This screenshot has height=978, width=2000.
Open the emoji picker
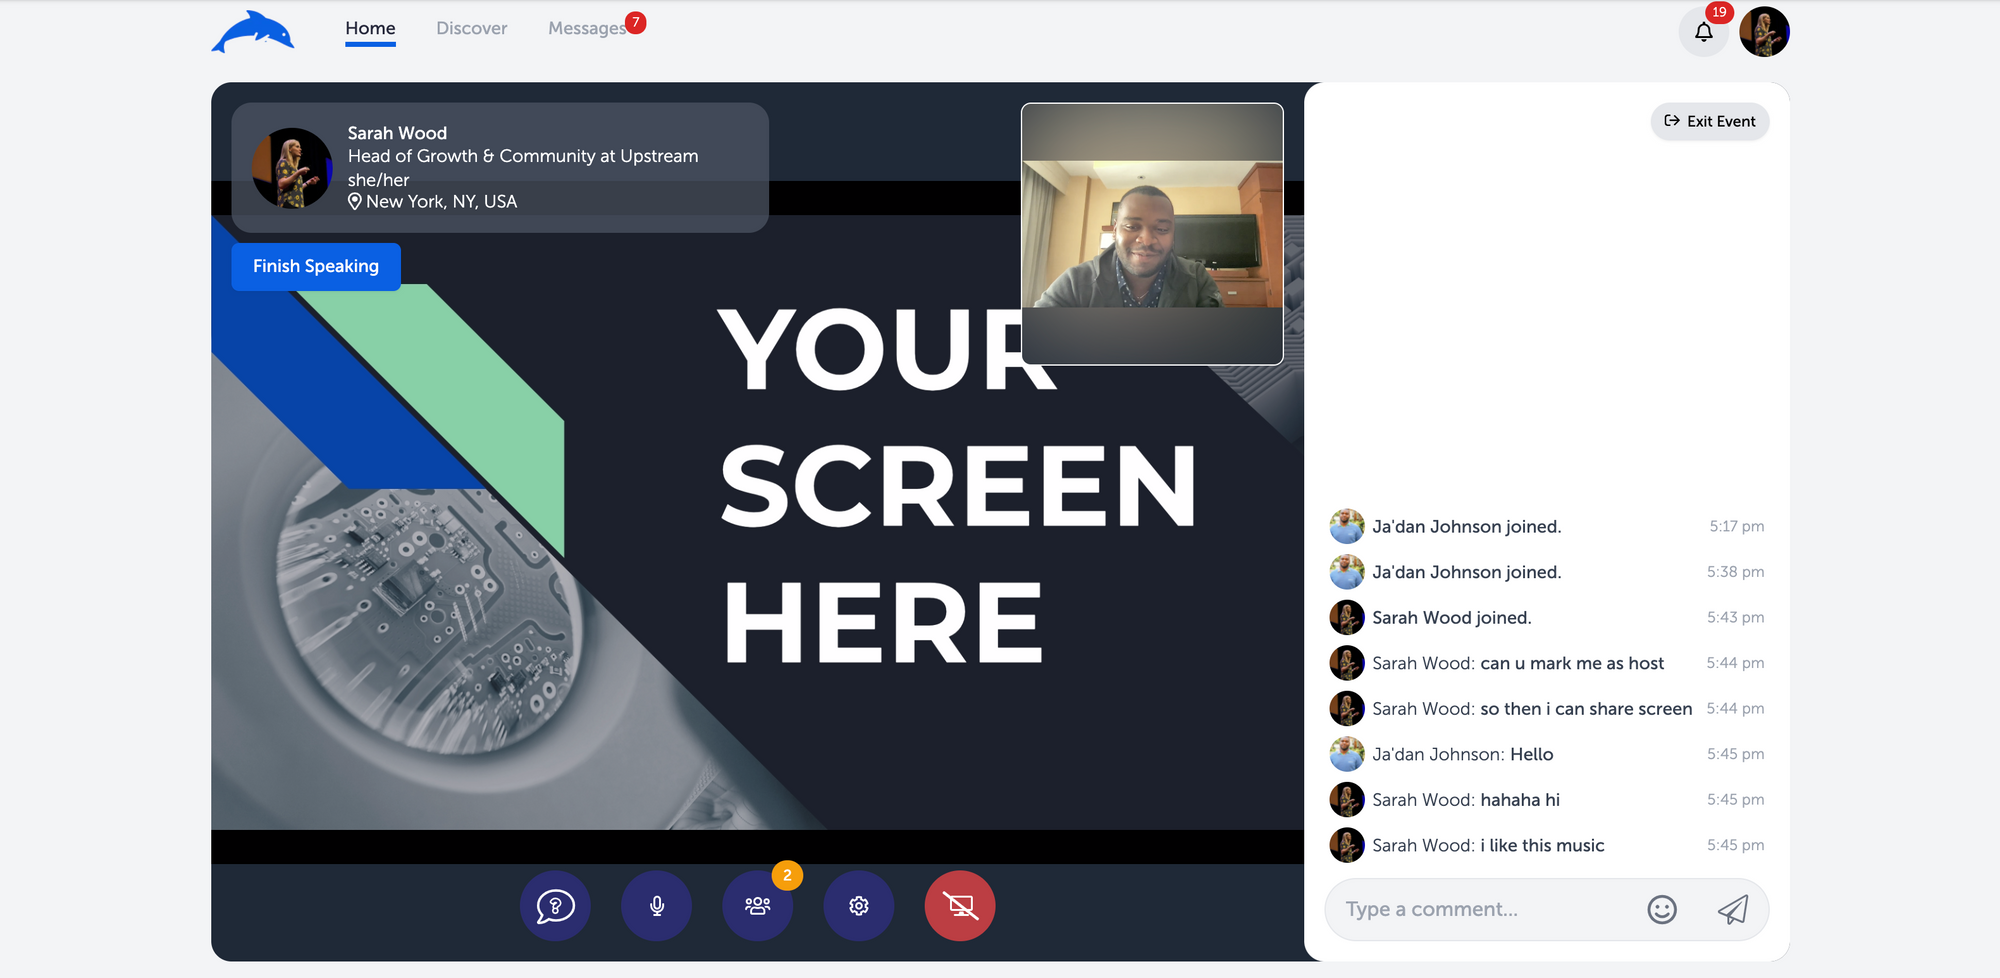[1662, 909]
